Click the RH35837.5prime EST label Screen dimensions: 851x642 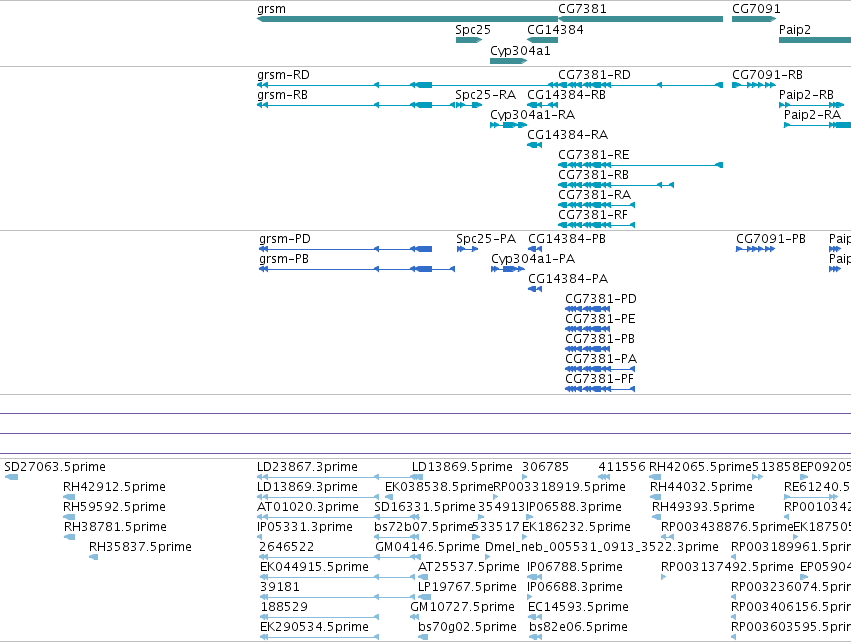pyautogui.click(x=141, y=548)
